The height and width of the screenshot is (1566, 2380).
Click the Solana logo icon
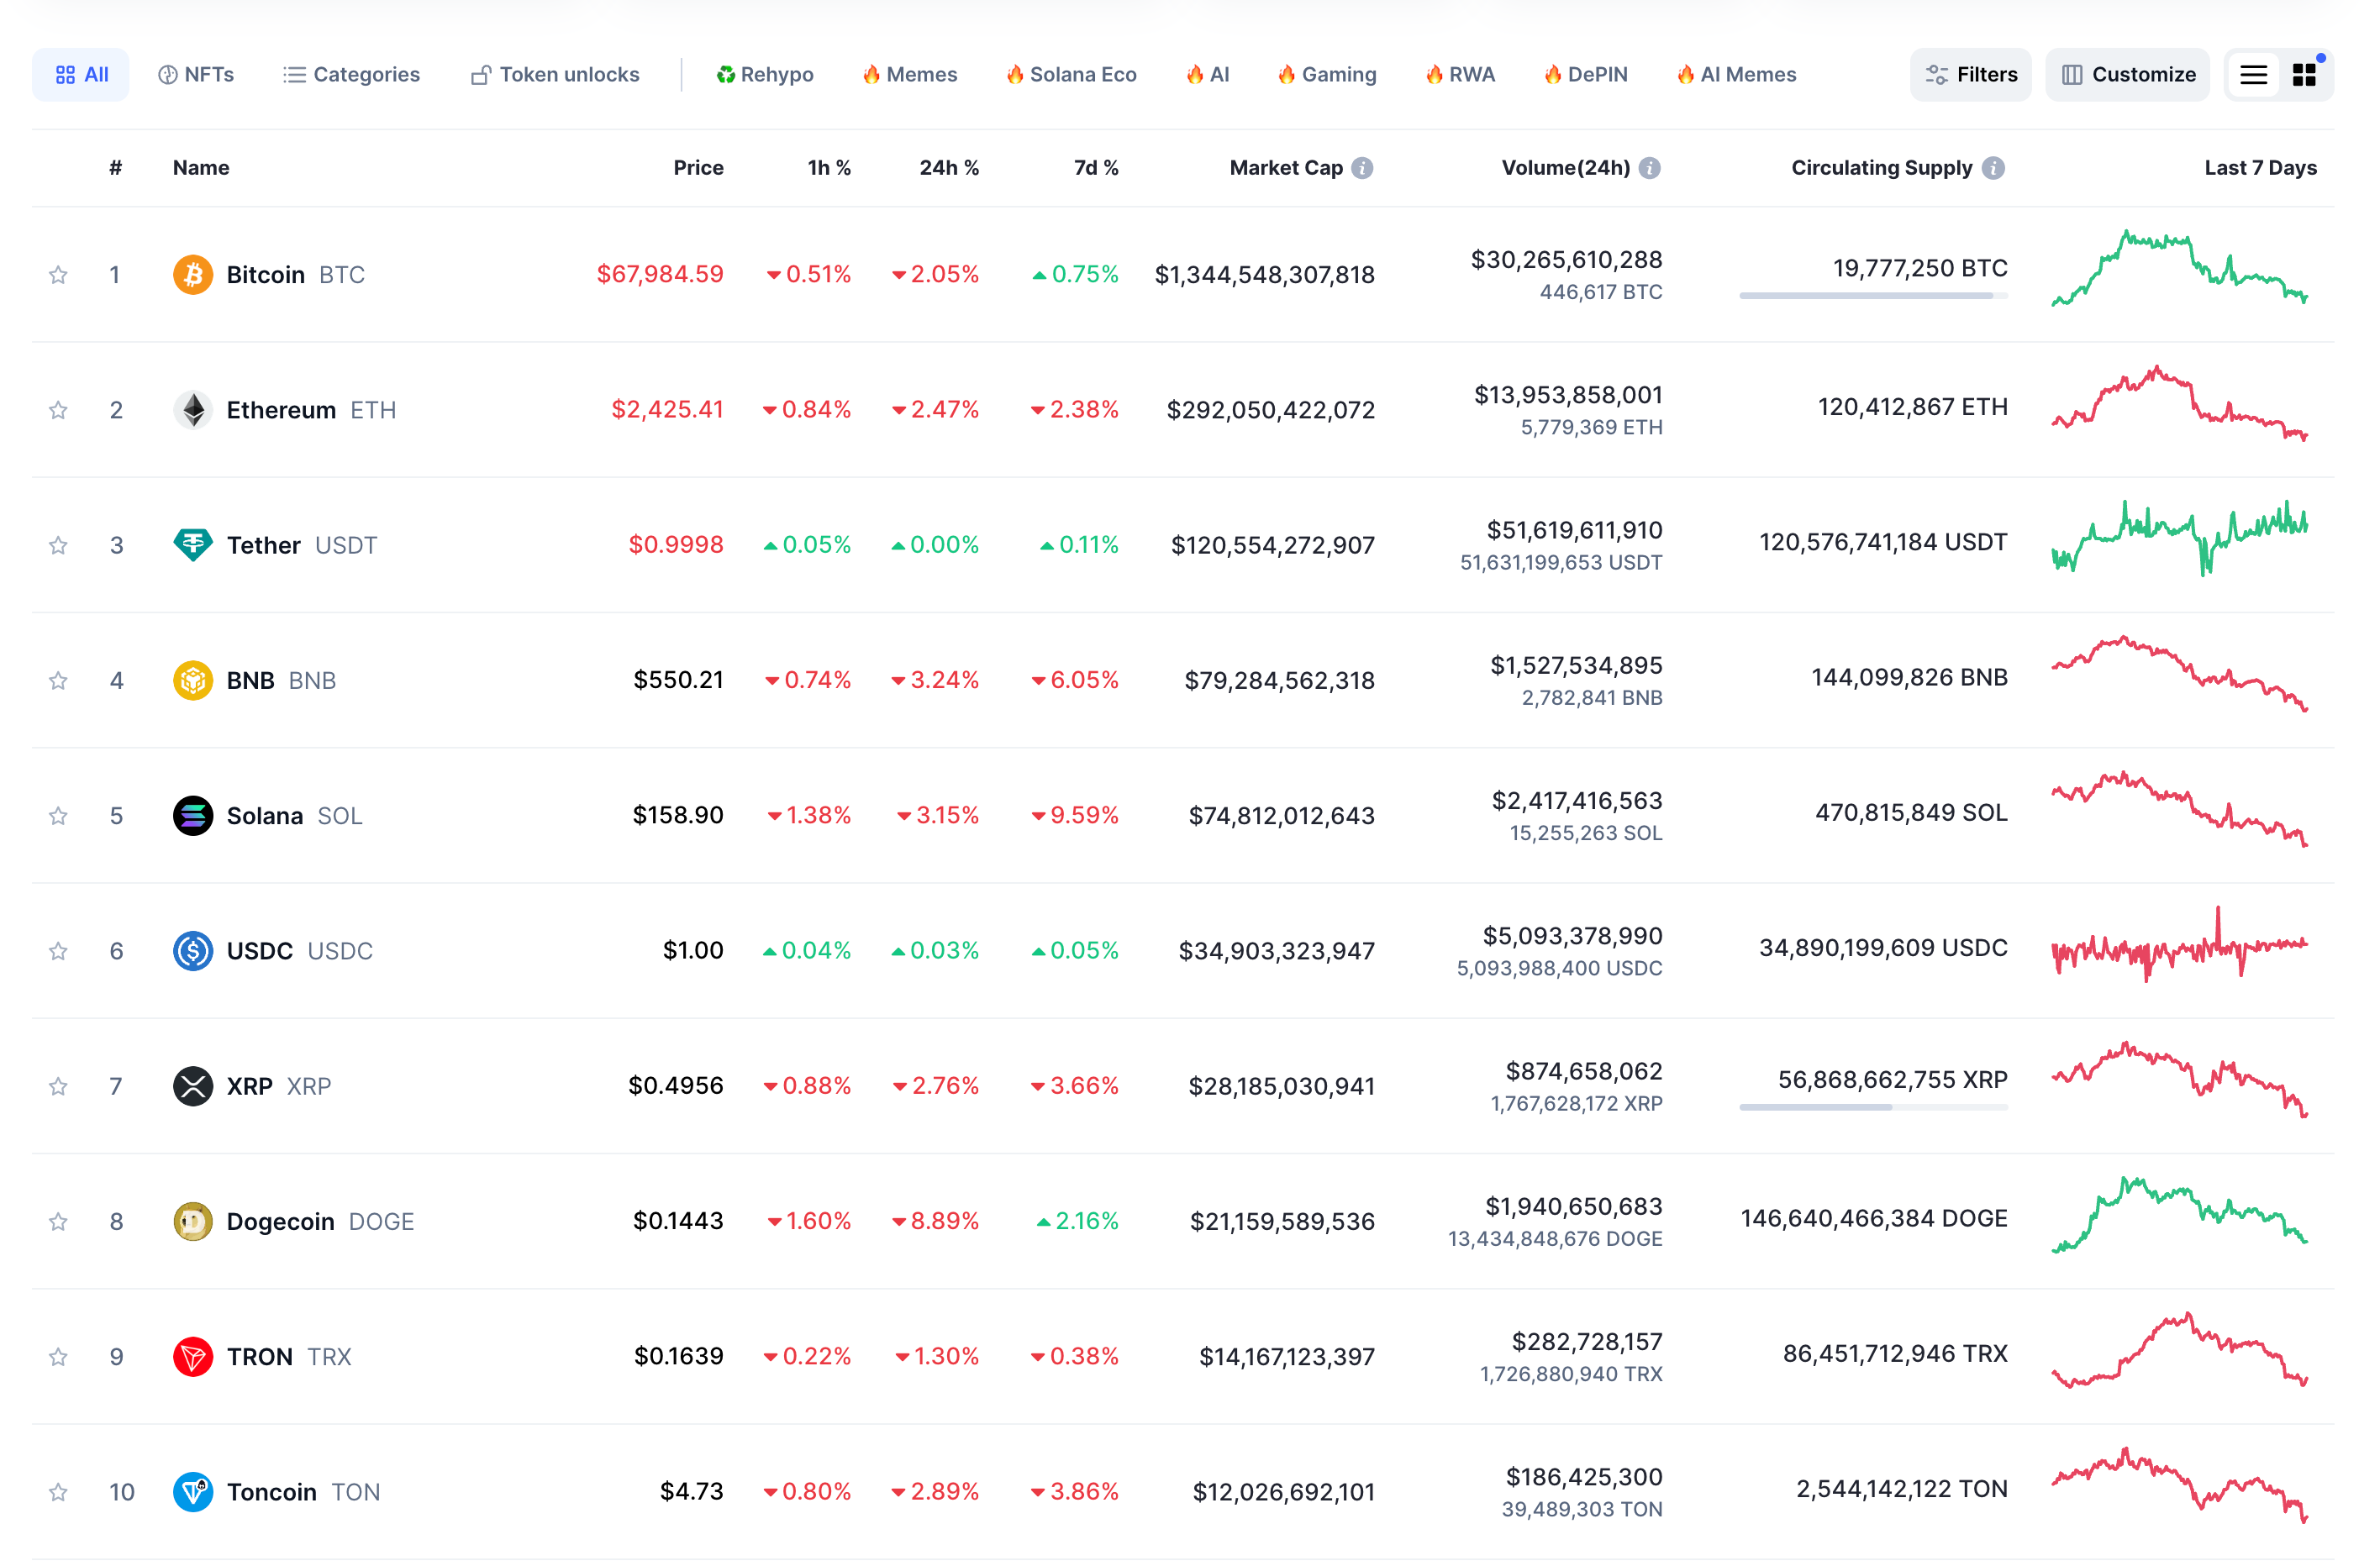tap(193, 815)
